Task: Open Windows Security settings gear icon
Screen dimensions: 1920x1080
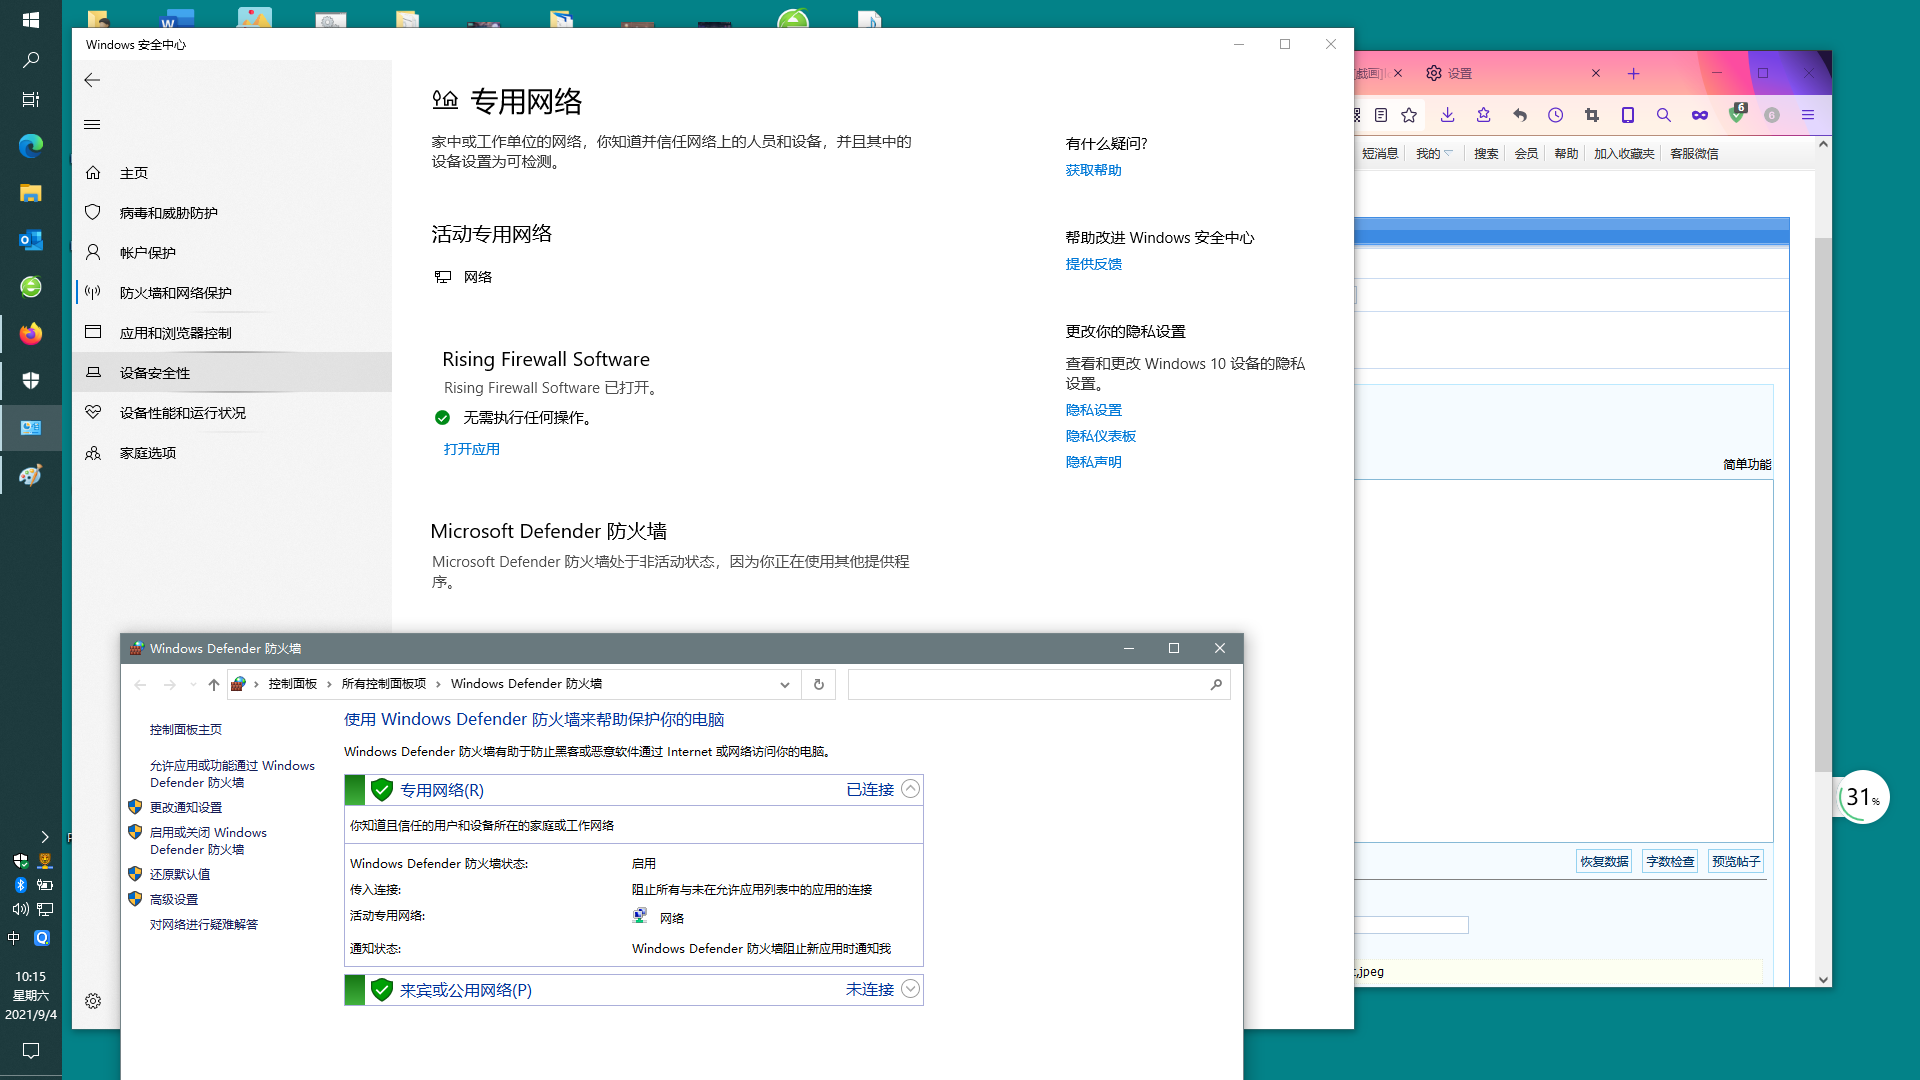Action: point(93,1001)
